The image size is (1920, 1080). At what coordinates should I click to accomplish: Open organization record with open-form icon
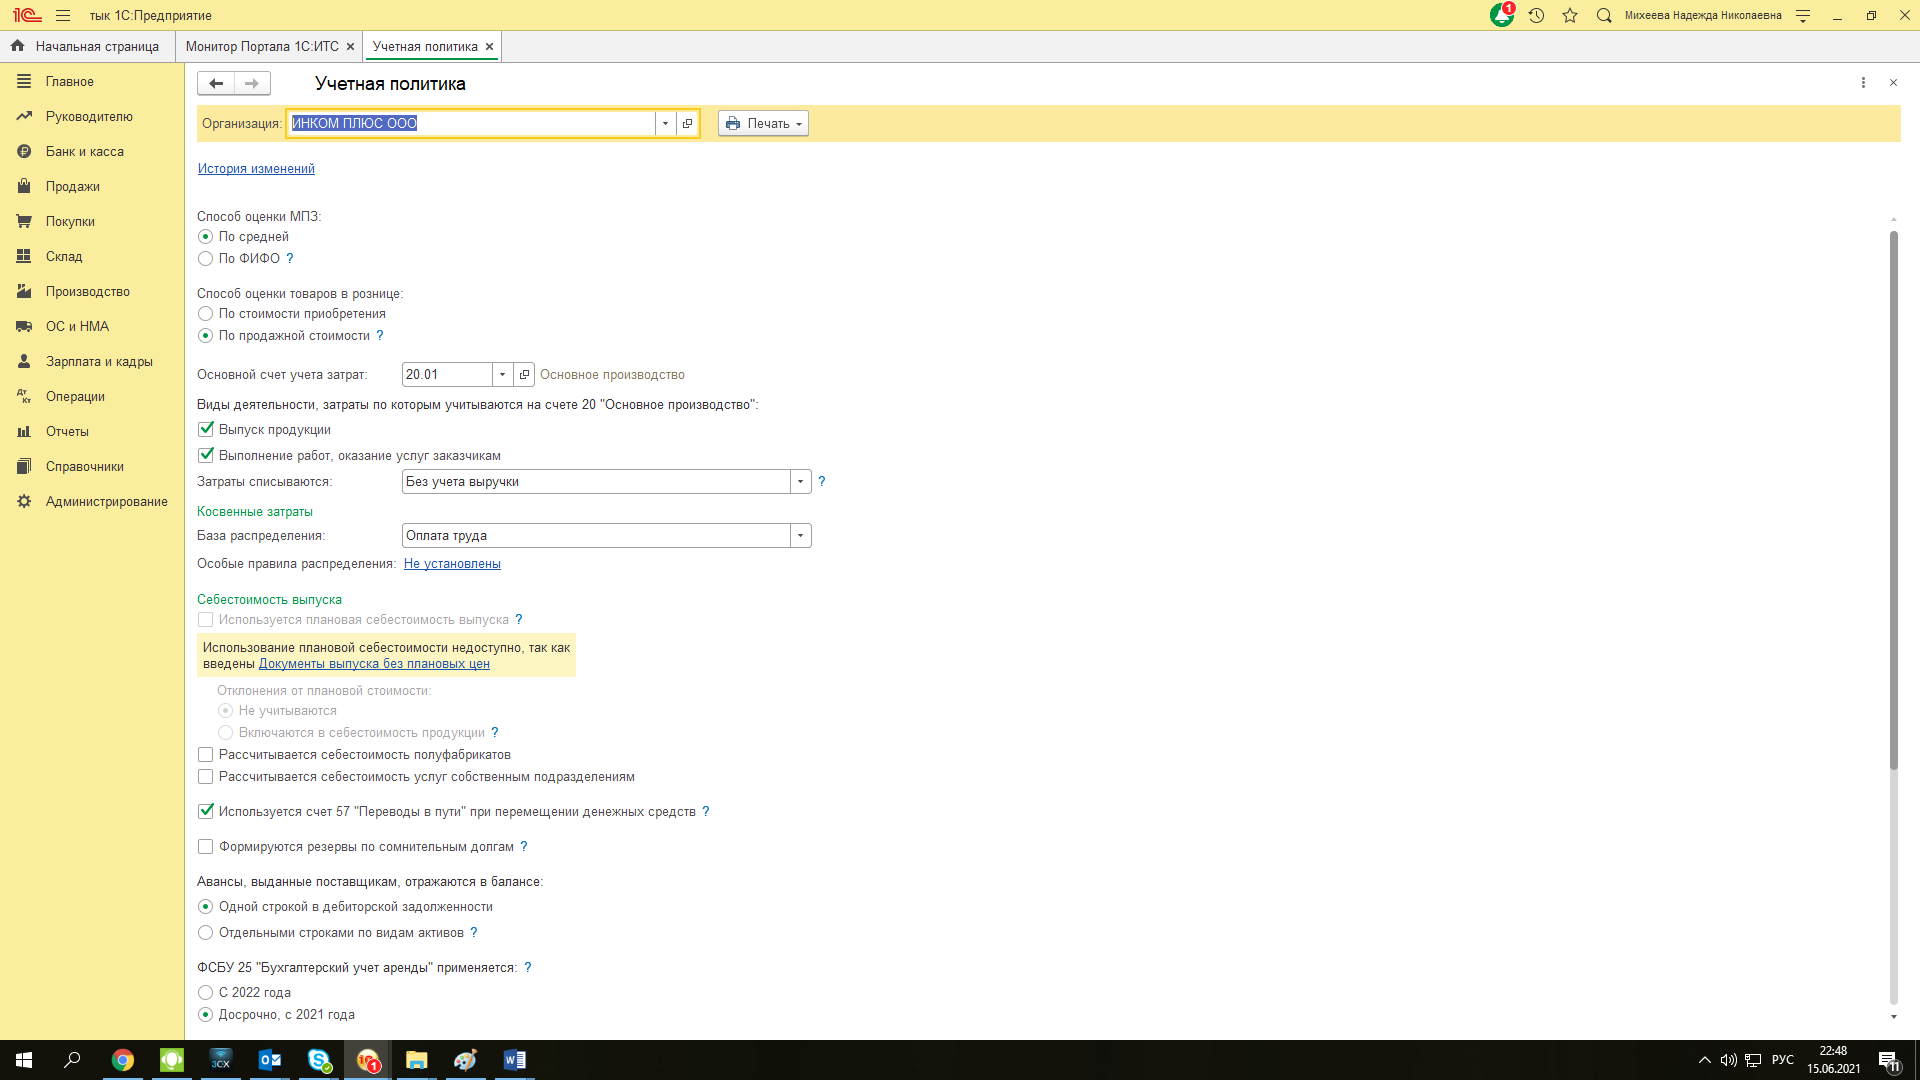point(687,123)
